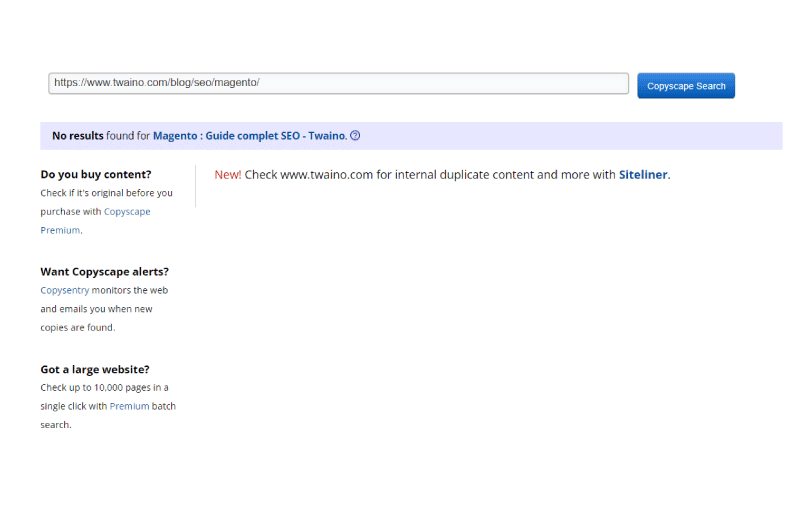Click the "Got a large website?" heading

95,369
